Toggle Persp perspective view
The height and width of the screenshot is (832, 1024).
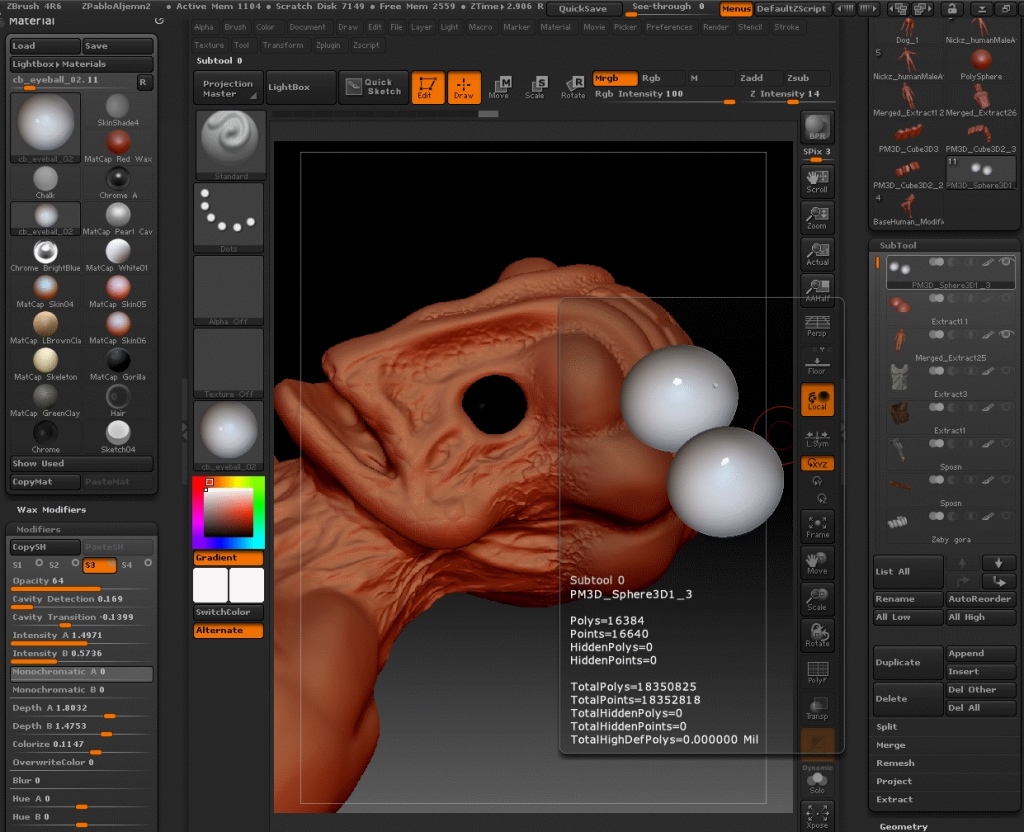[x=817, y=325]
